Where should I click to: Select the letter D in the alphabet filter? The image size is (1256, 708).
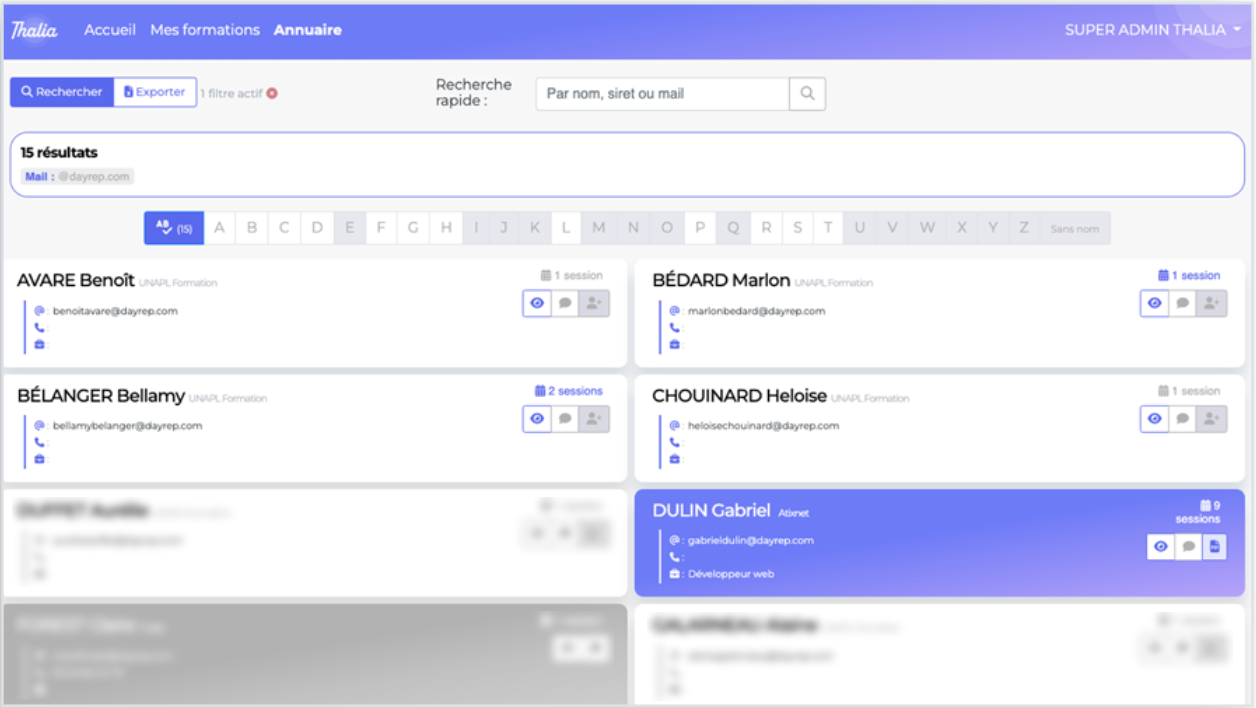(316, 228)
